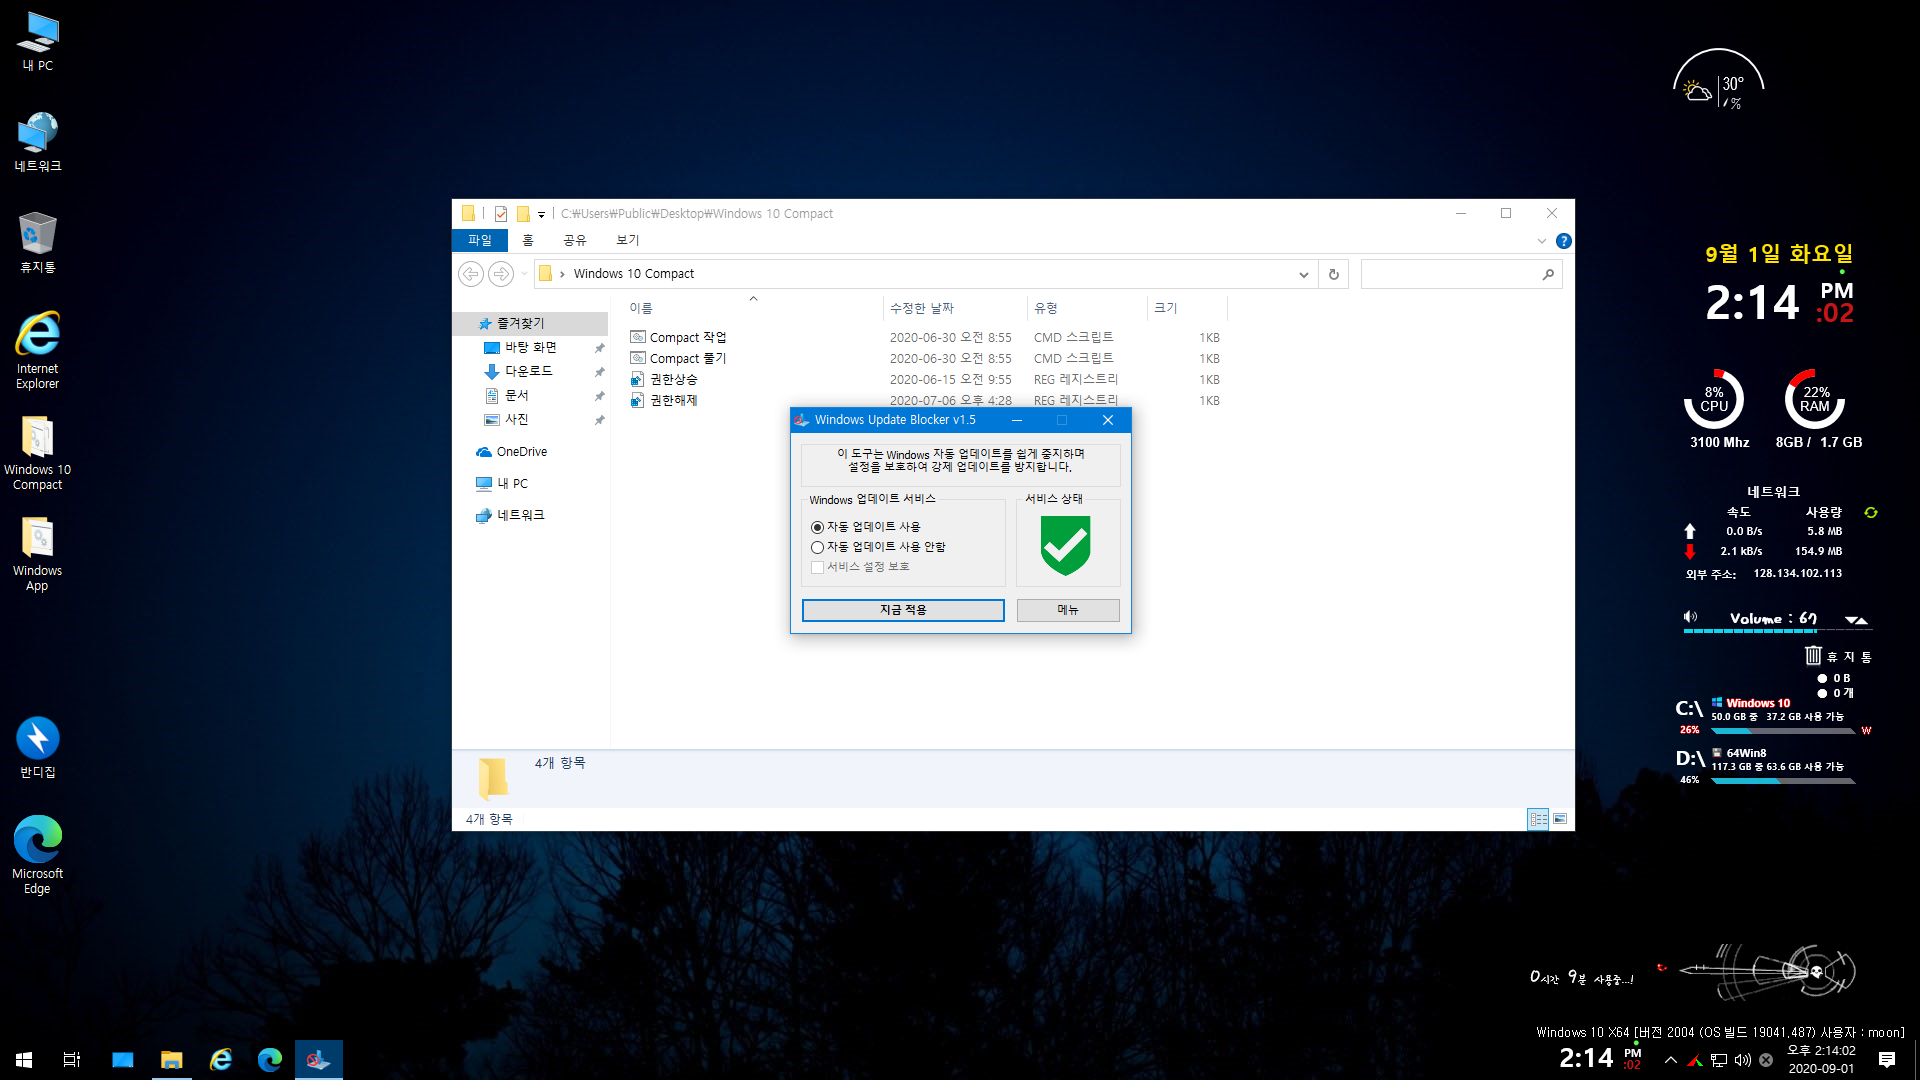Open the 보기 ribbon tab
This screenshot has width=1920, height=1080.
click(628, 240)
